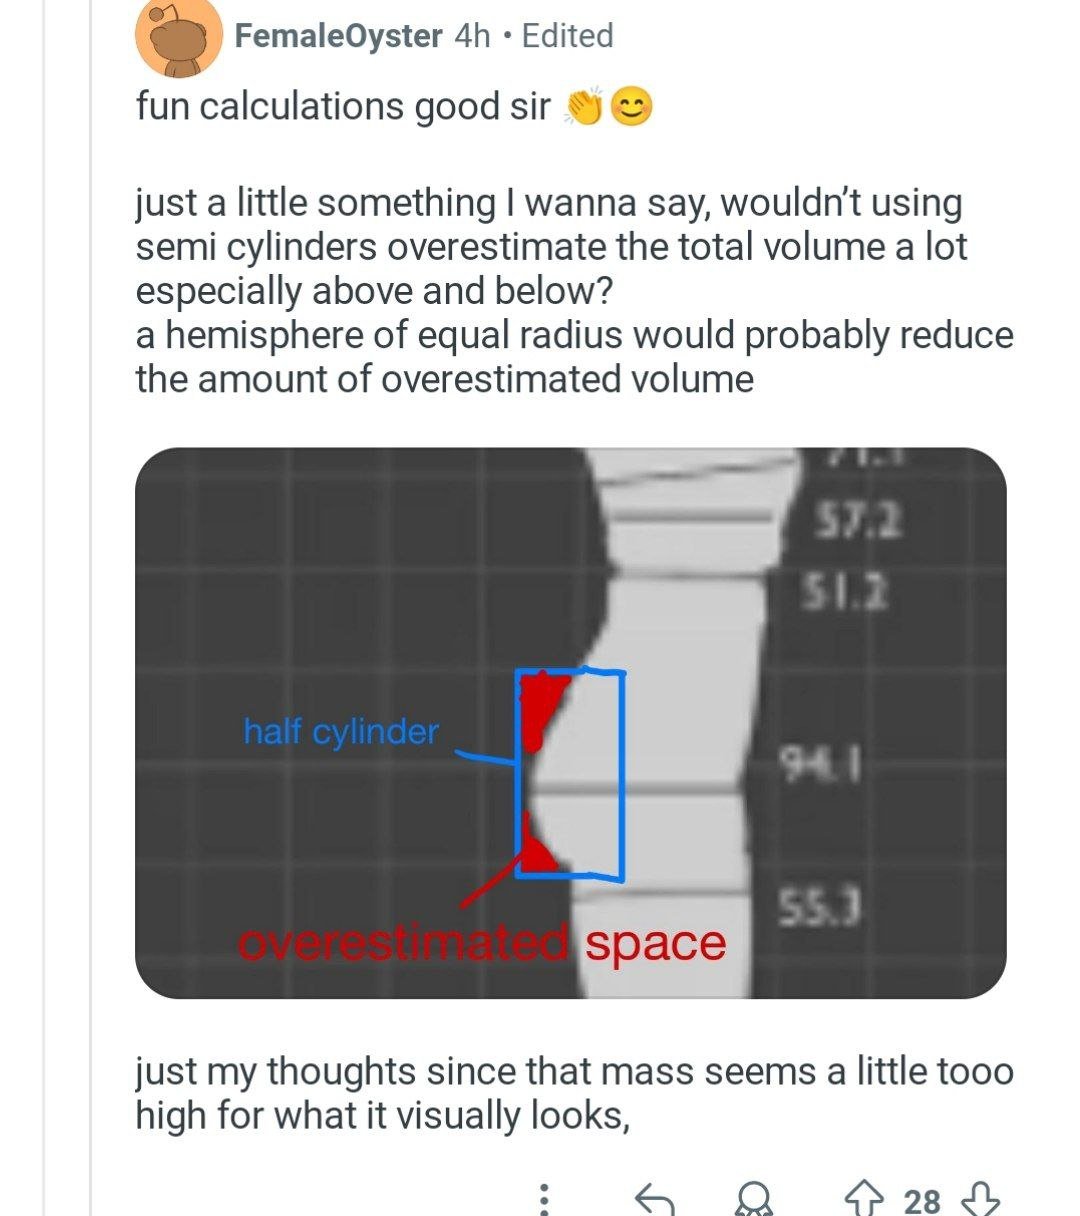The image size is (1080, 1216).
Task: Tap the vote count showing 28
Action: tap(922, 1199)
